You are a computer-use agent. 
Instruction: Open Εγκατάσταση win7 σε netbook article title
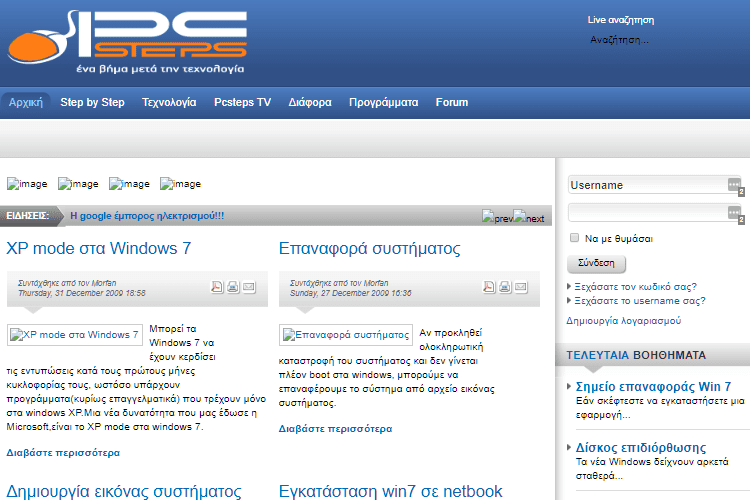point(390,491)
